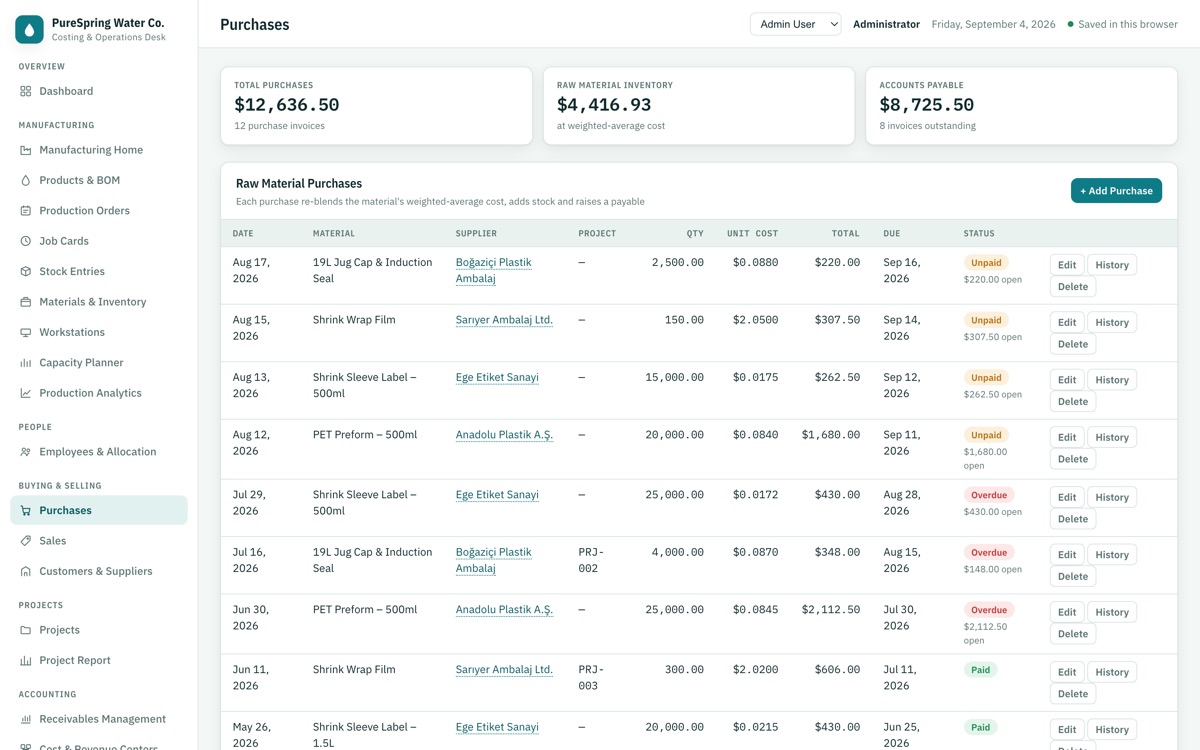Click the Supplier column header

478,234
